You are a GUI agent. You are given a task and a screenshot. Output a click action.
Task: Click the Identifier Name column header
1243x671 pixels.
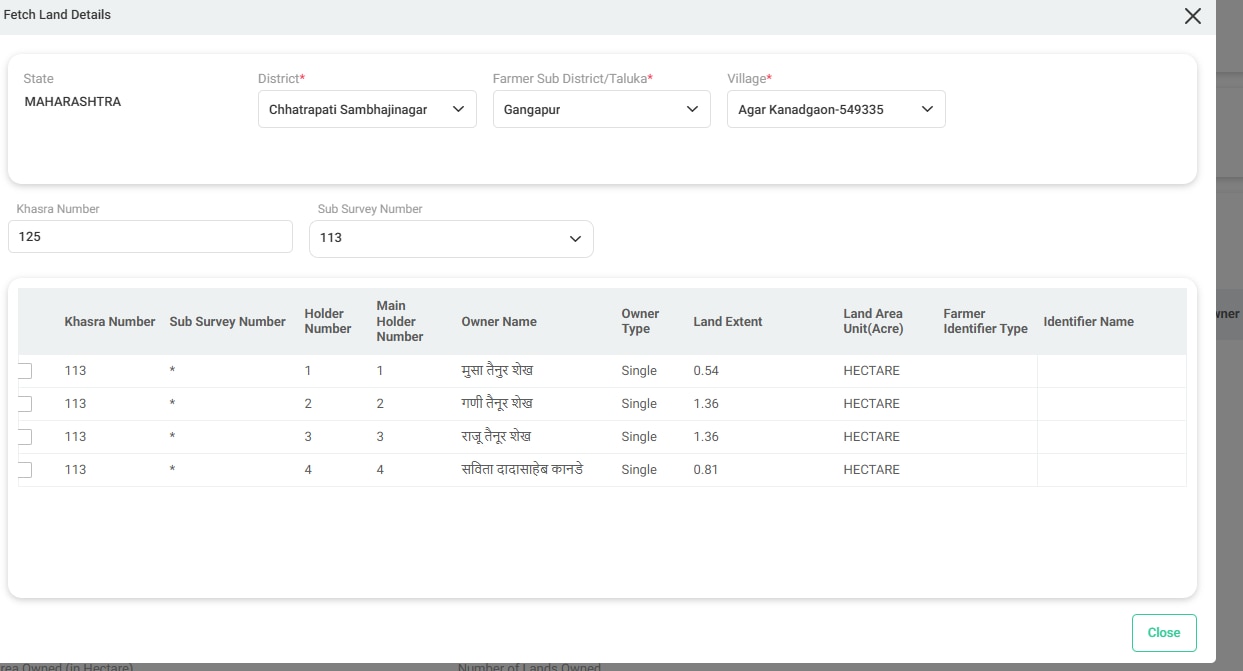tap(1089, 322)
